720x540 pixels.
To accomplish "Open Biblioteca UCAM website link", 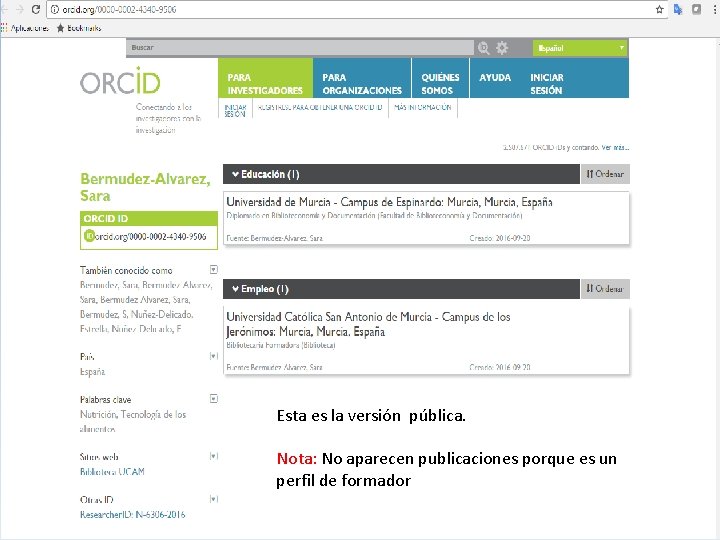I will tap(112, 472).
